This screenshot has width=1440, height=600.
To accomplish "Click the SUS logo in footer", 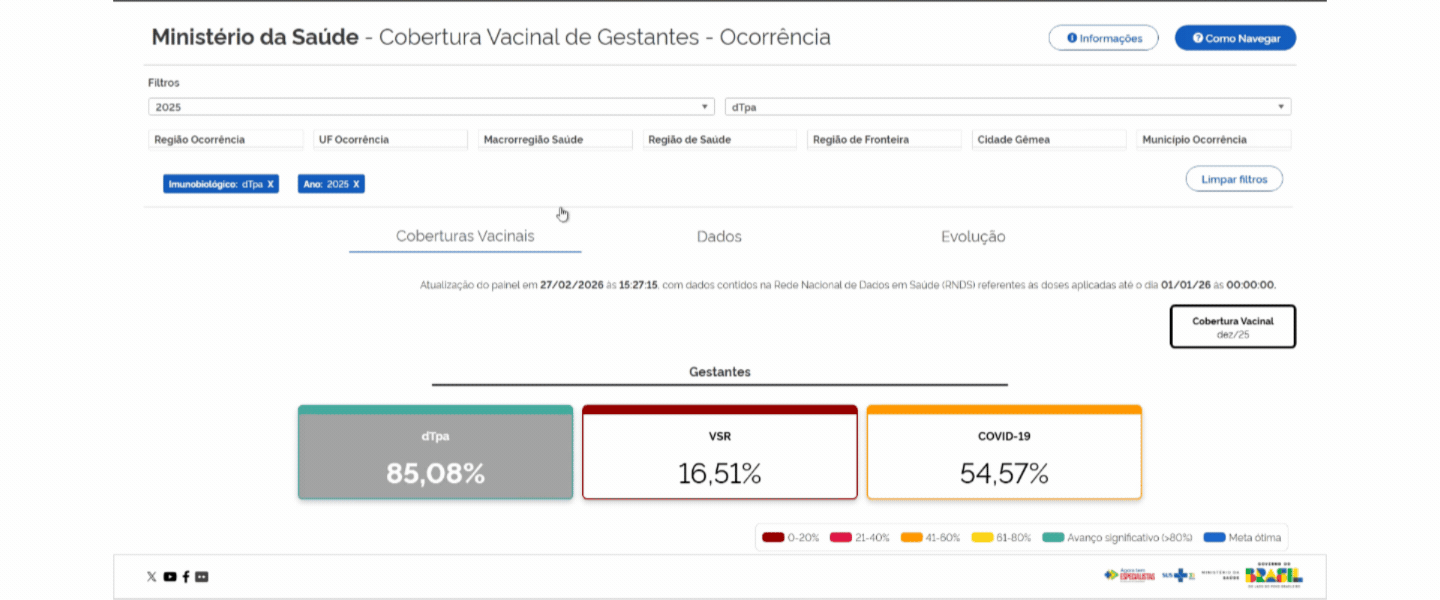I will coord(1178,575).
